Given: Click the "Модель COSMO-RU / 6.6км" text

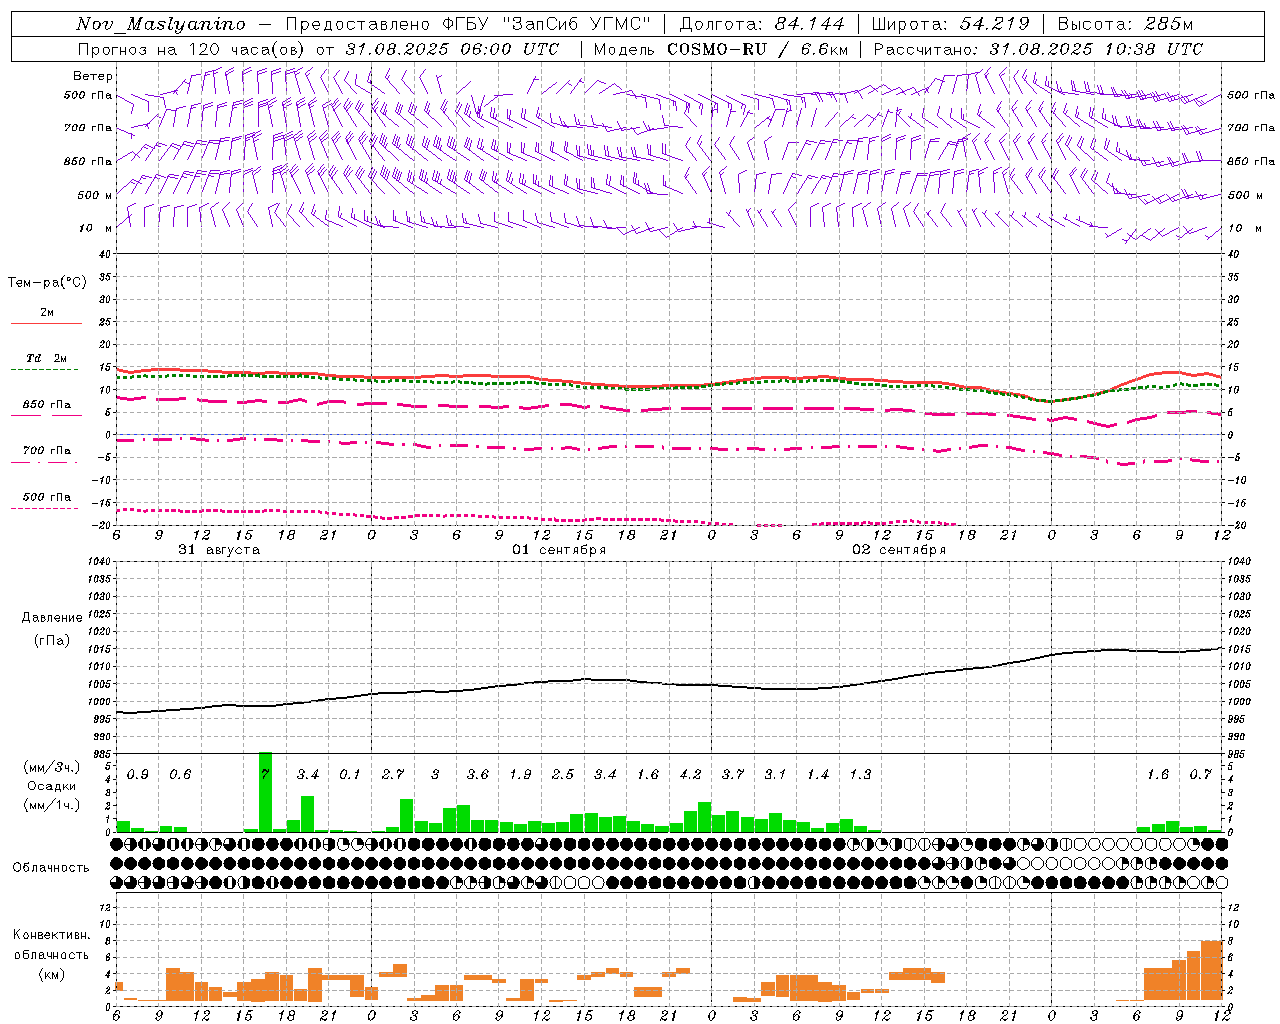Looking at the screenshot, I should (x=721, y=49).
